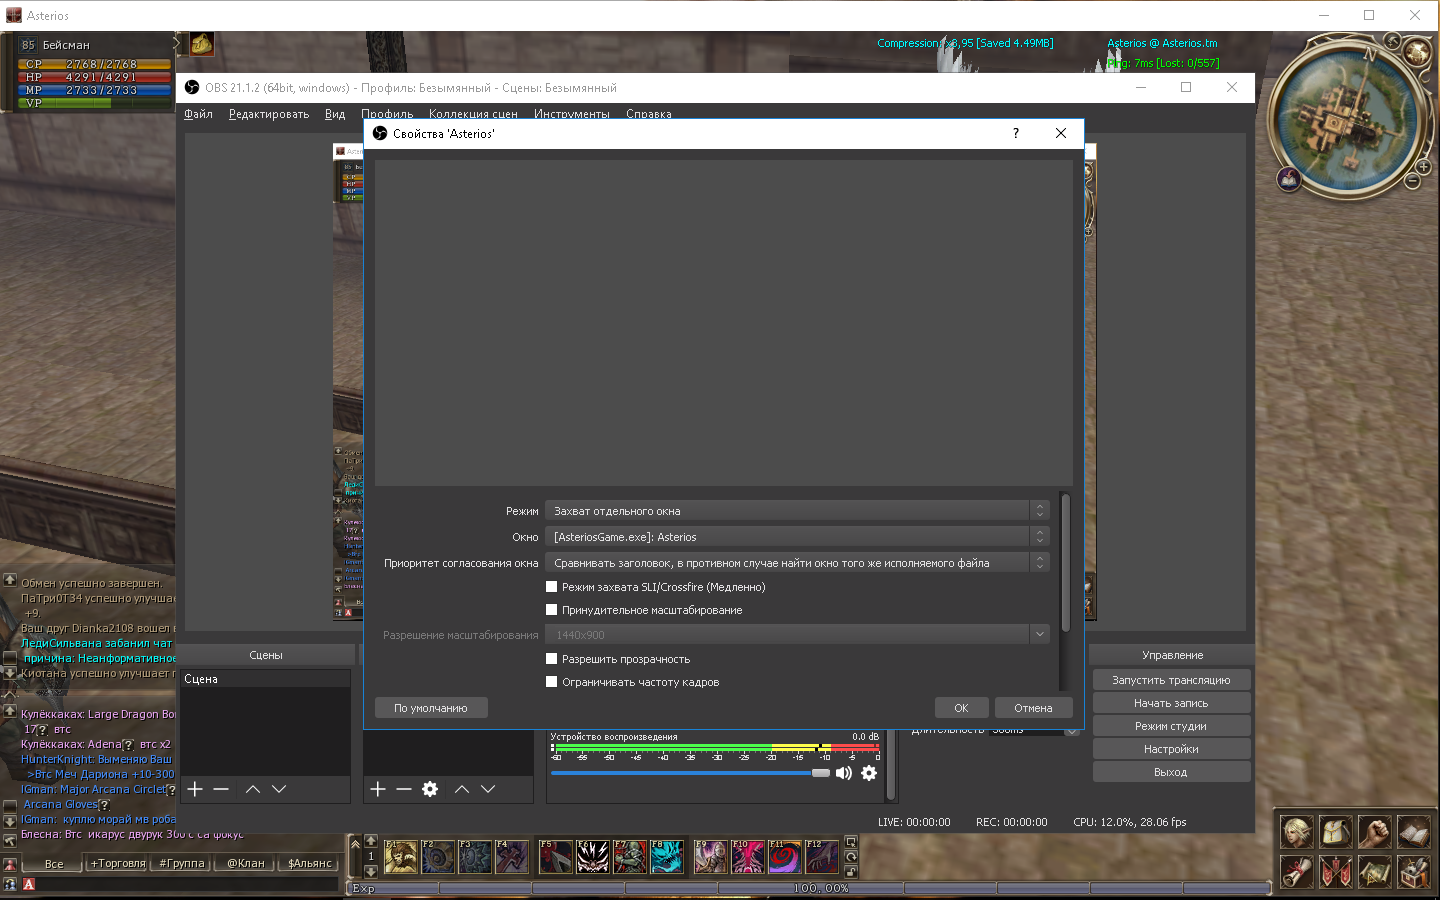Open the Разрешение масштабирования 1440x900 dropdown
The image size is (1440, 900).
[797, 635]
